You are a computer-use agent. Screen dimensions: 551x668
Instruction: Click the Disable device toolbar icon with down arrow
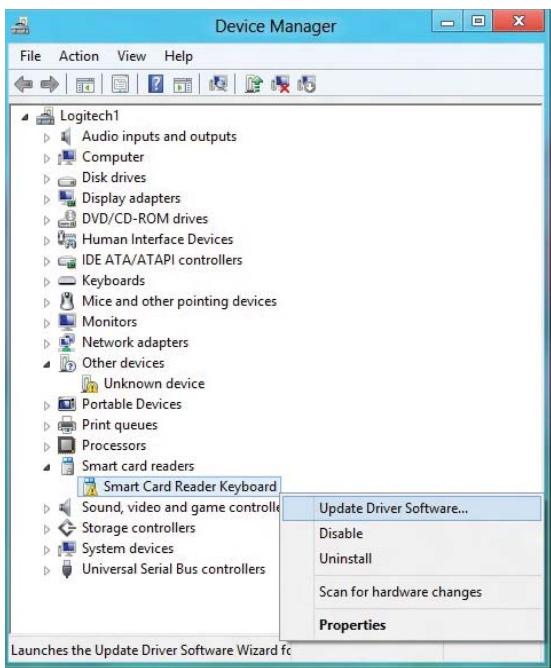(306, 84)
